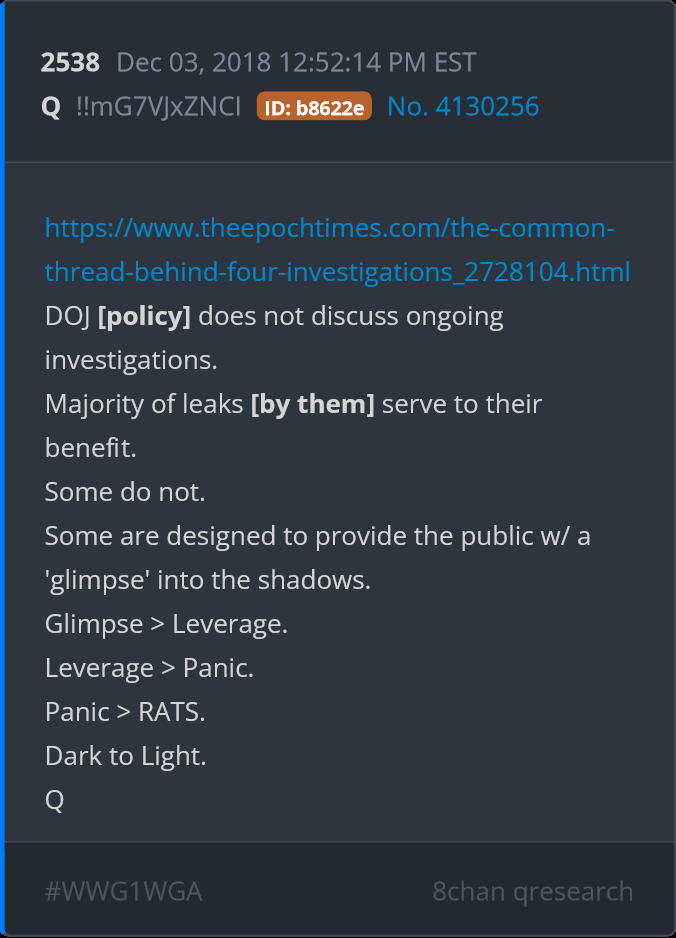Click post number link No. 4130256
Image resolution: width=676 pixels, height=938 pixels.
click(463, 106)
